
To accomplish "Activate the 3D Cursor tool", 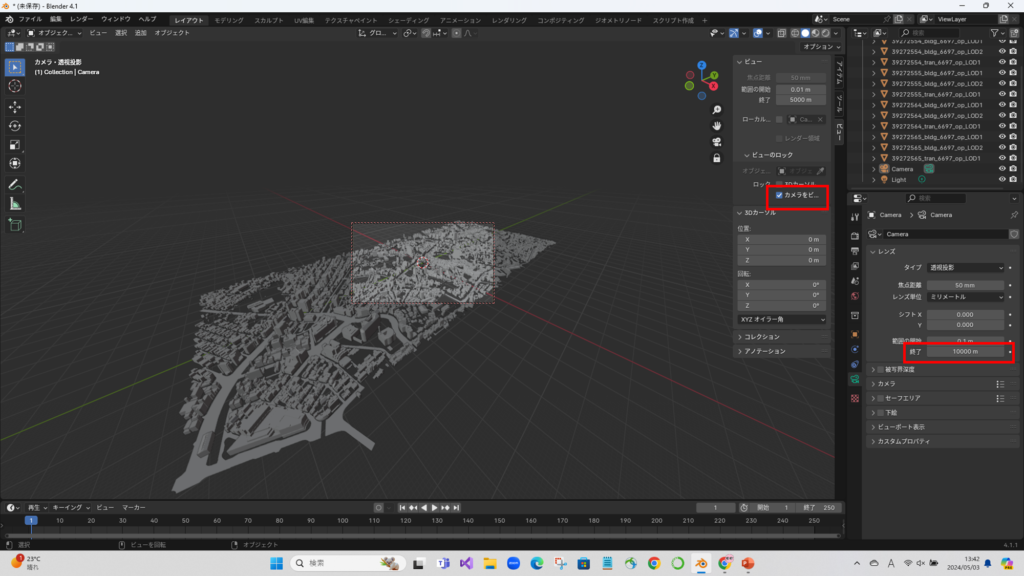I will point(15,86).
